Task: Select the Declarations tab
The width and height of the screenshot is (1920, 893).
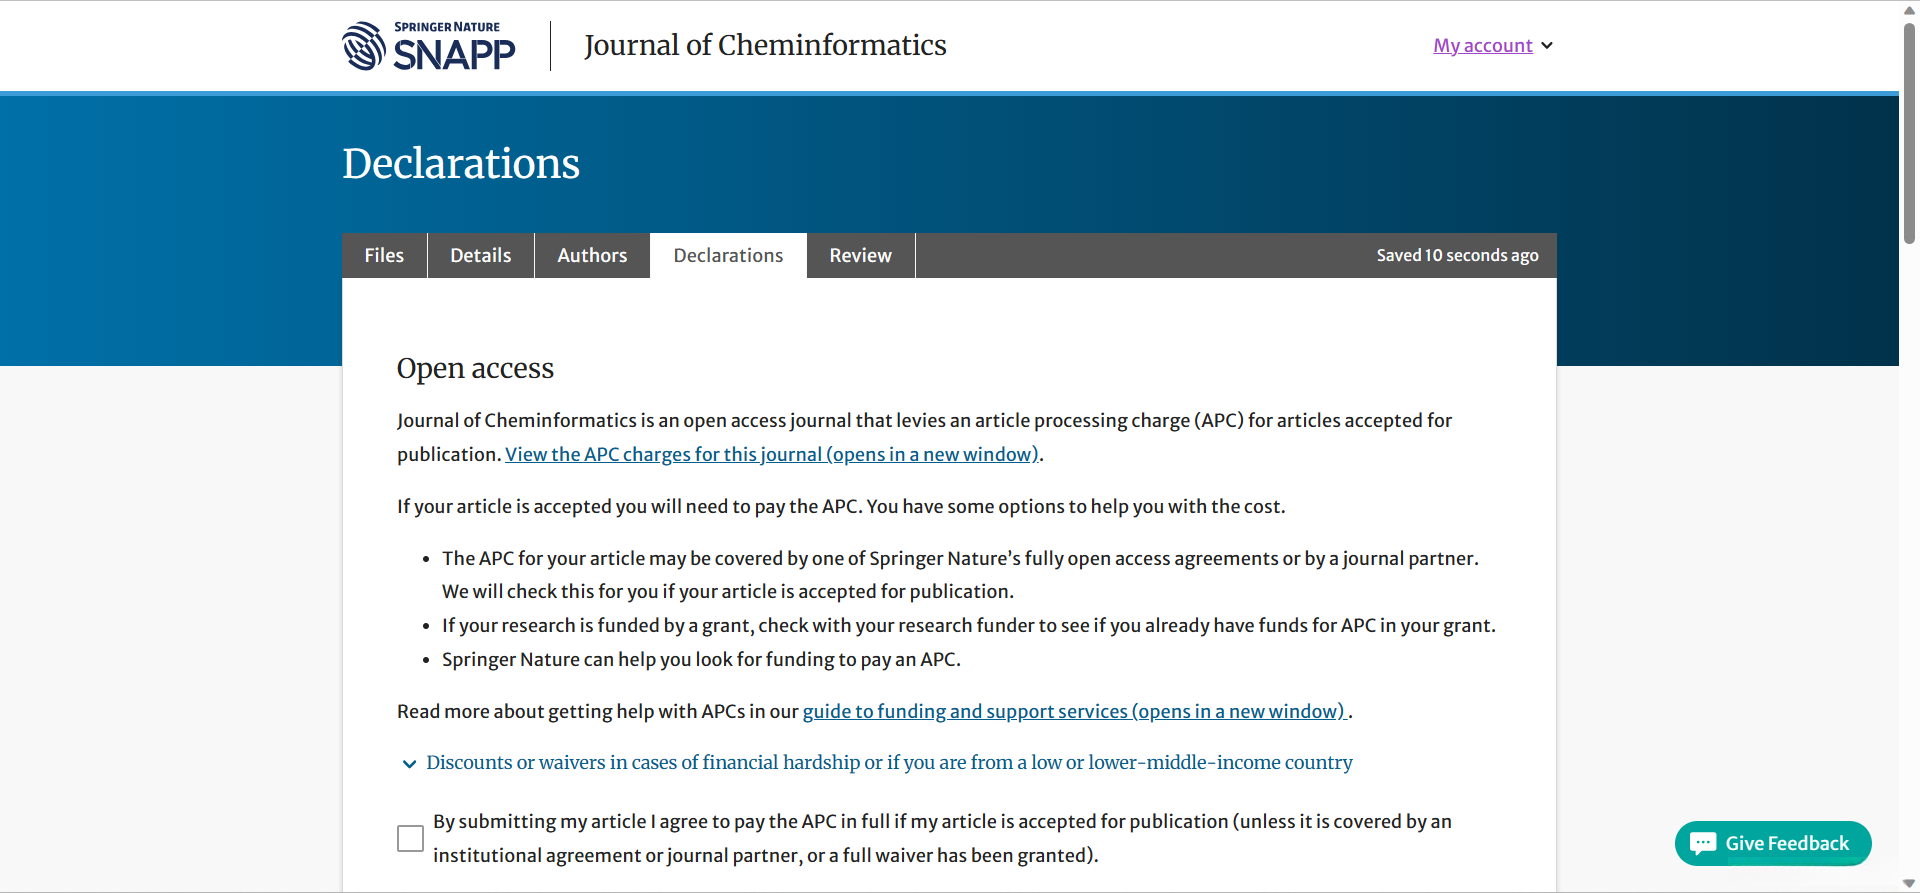Action: 728,256
